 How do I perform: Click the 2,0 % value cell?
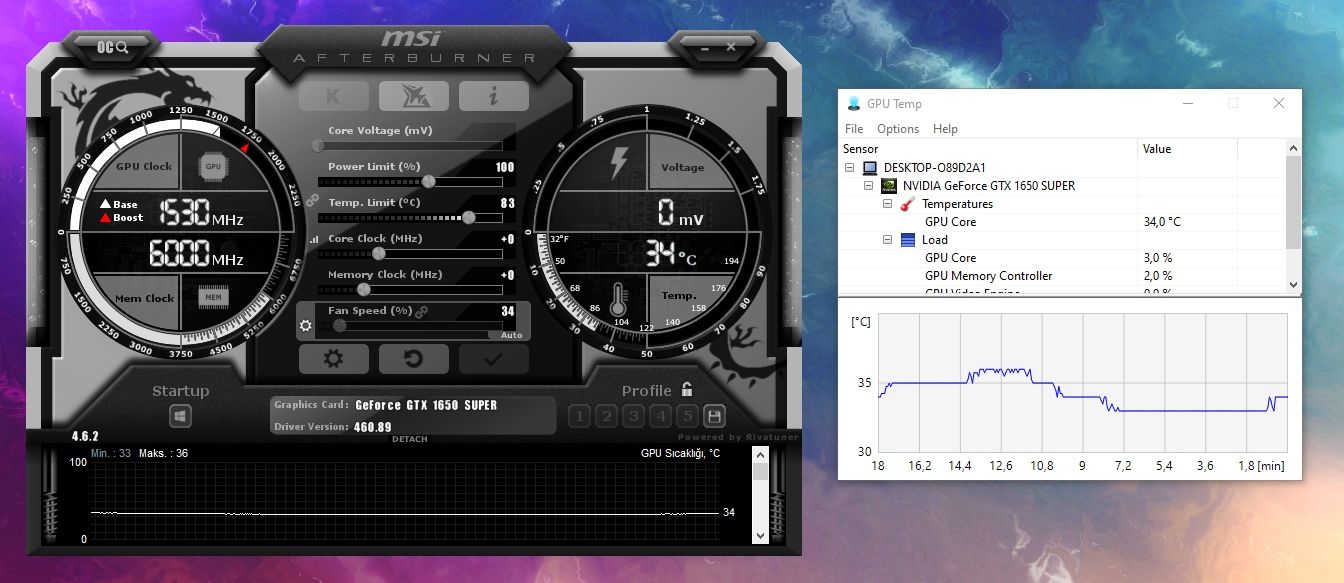tap(1158, 276)
